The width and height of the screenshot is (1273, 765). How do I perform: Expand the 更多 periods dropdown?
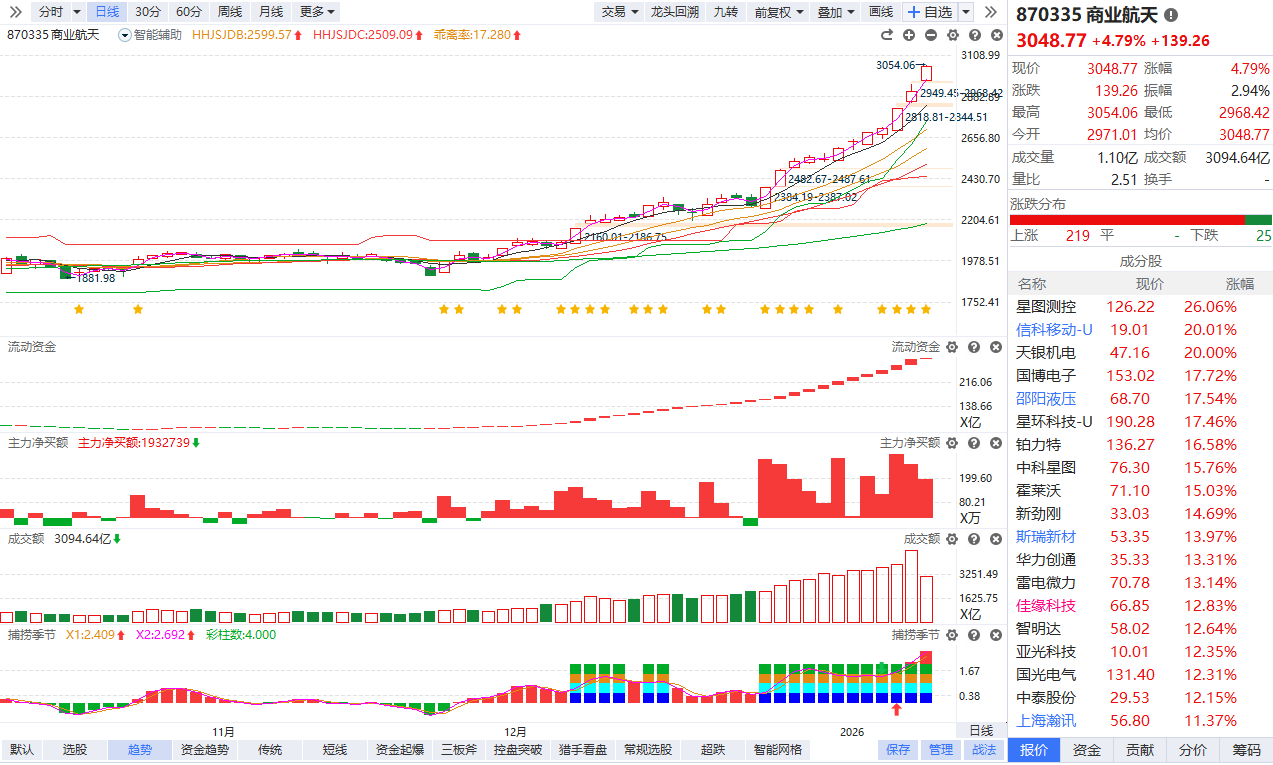(x=318, y=12)
